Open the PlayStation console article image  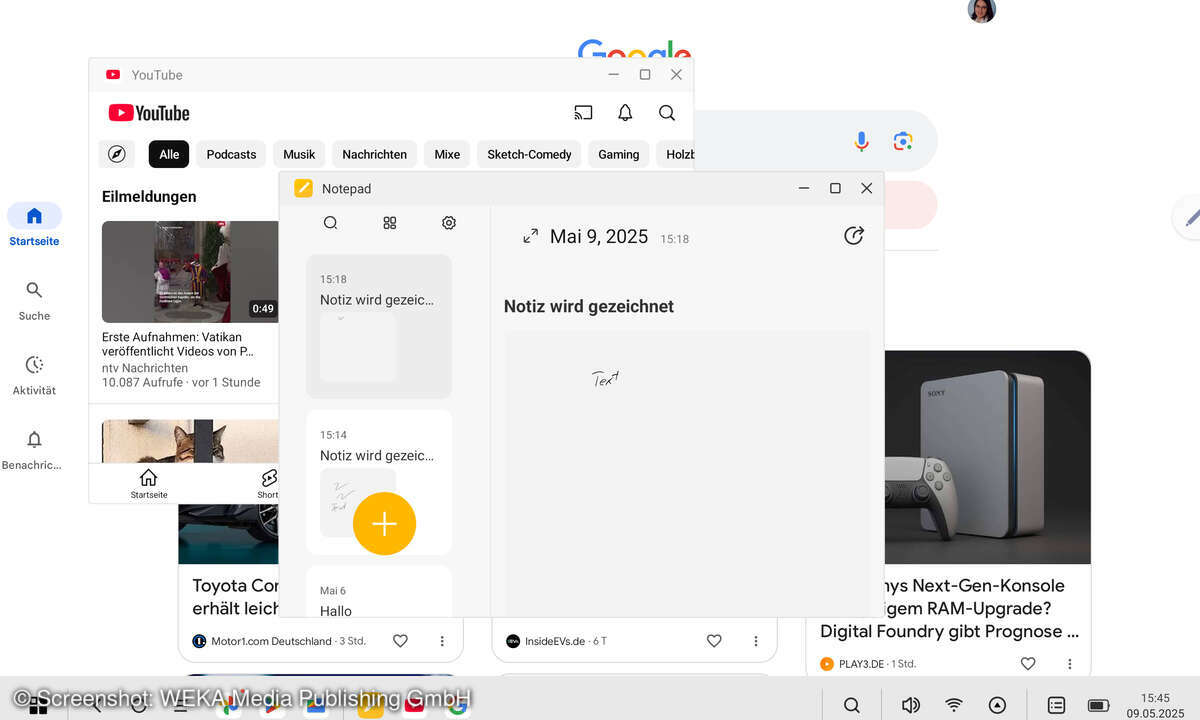[x=987, y=457]
